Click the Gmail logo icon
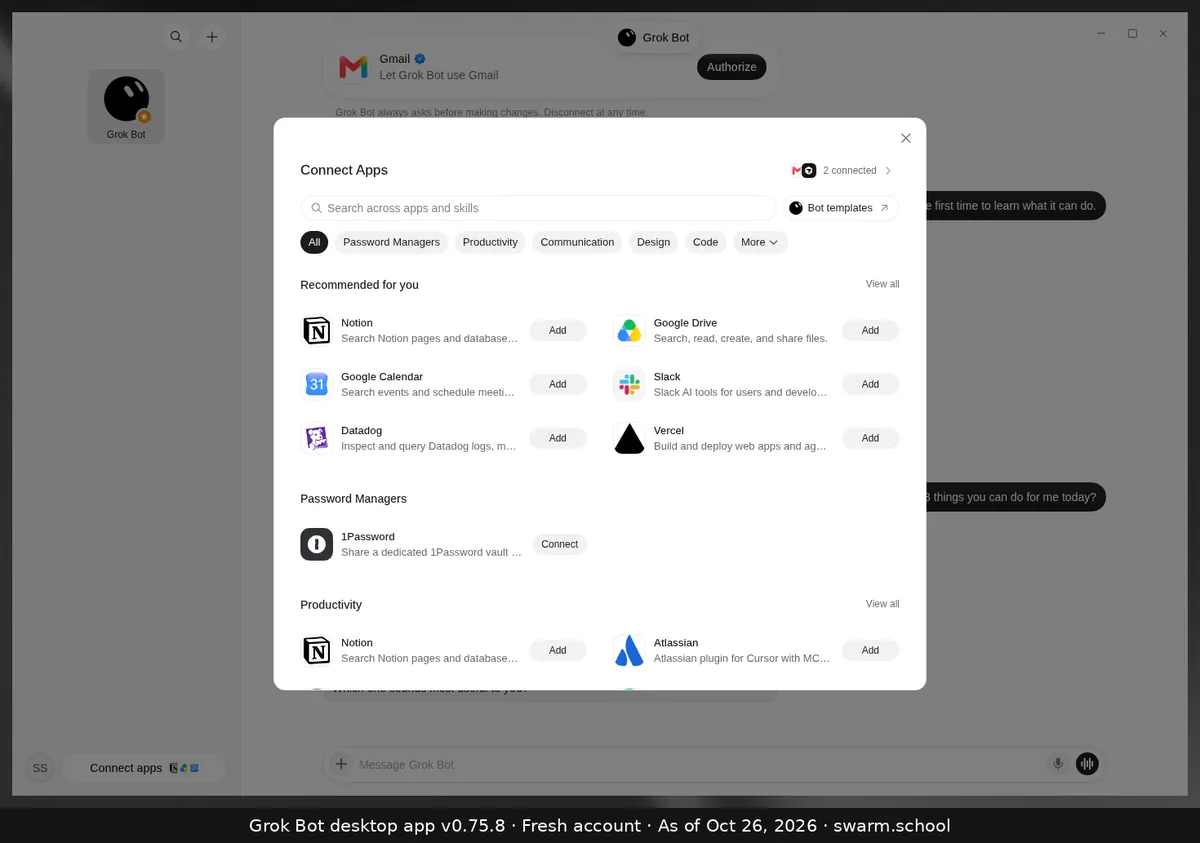1200x843 pixels. coord(353,67)
